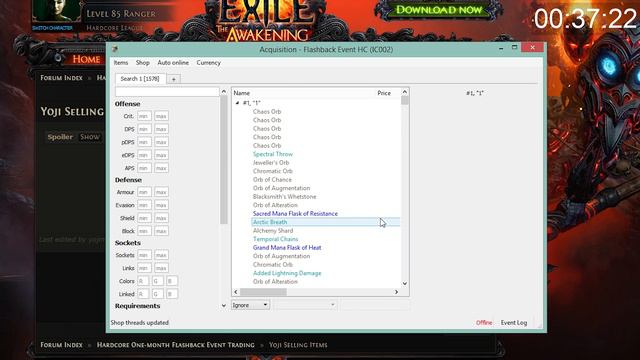Open the Auto online menu
The height and width of the screenshot is (360, 640).
pos(173,63)
